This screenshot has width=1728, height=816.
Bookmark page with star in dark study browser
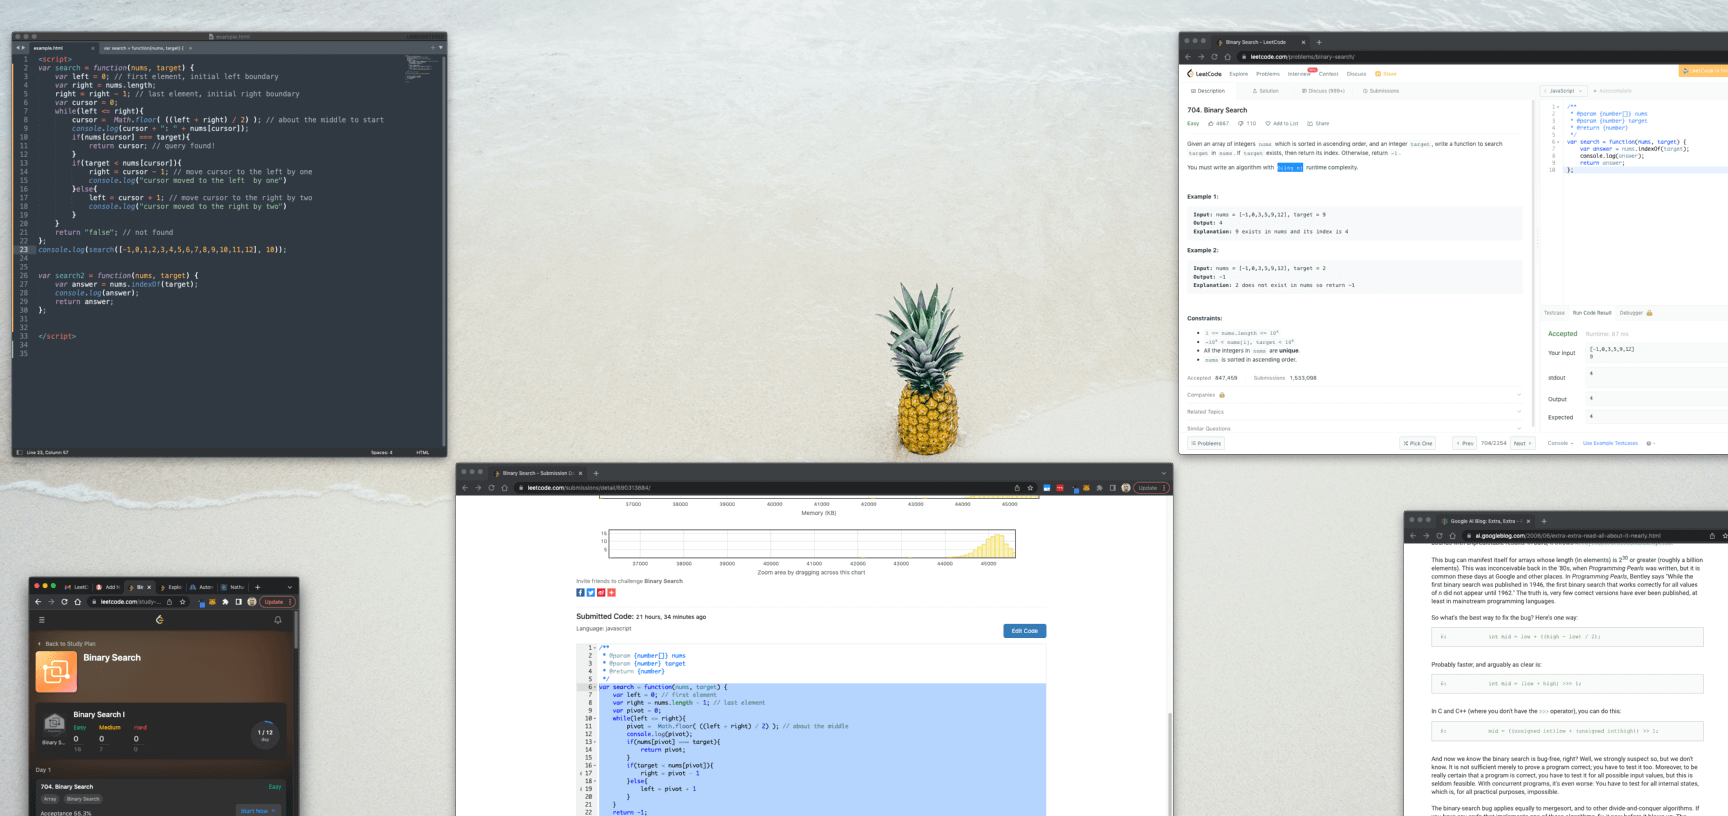(182, 602)
